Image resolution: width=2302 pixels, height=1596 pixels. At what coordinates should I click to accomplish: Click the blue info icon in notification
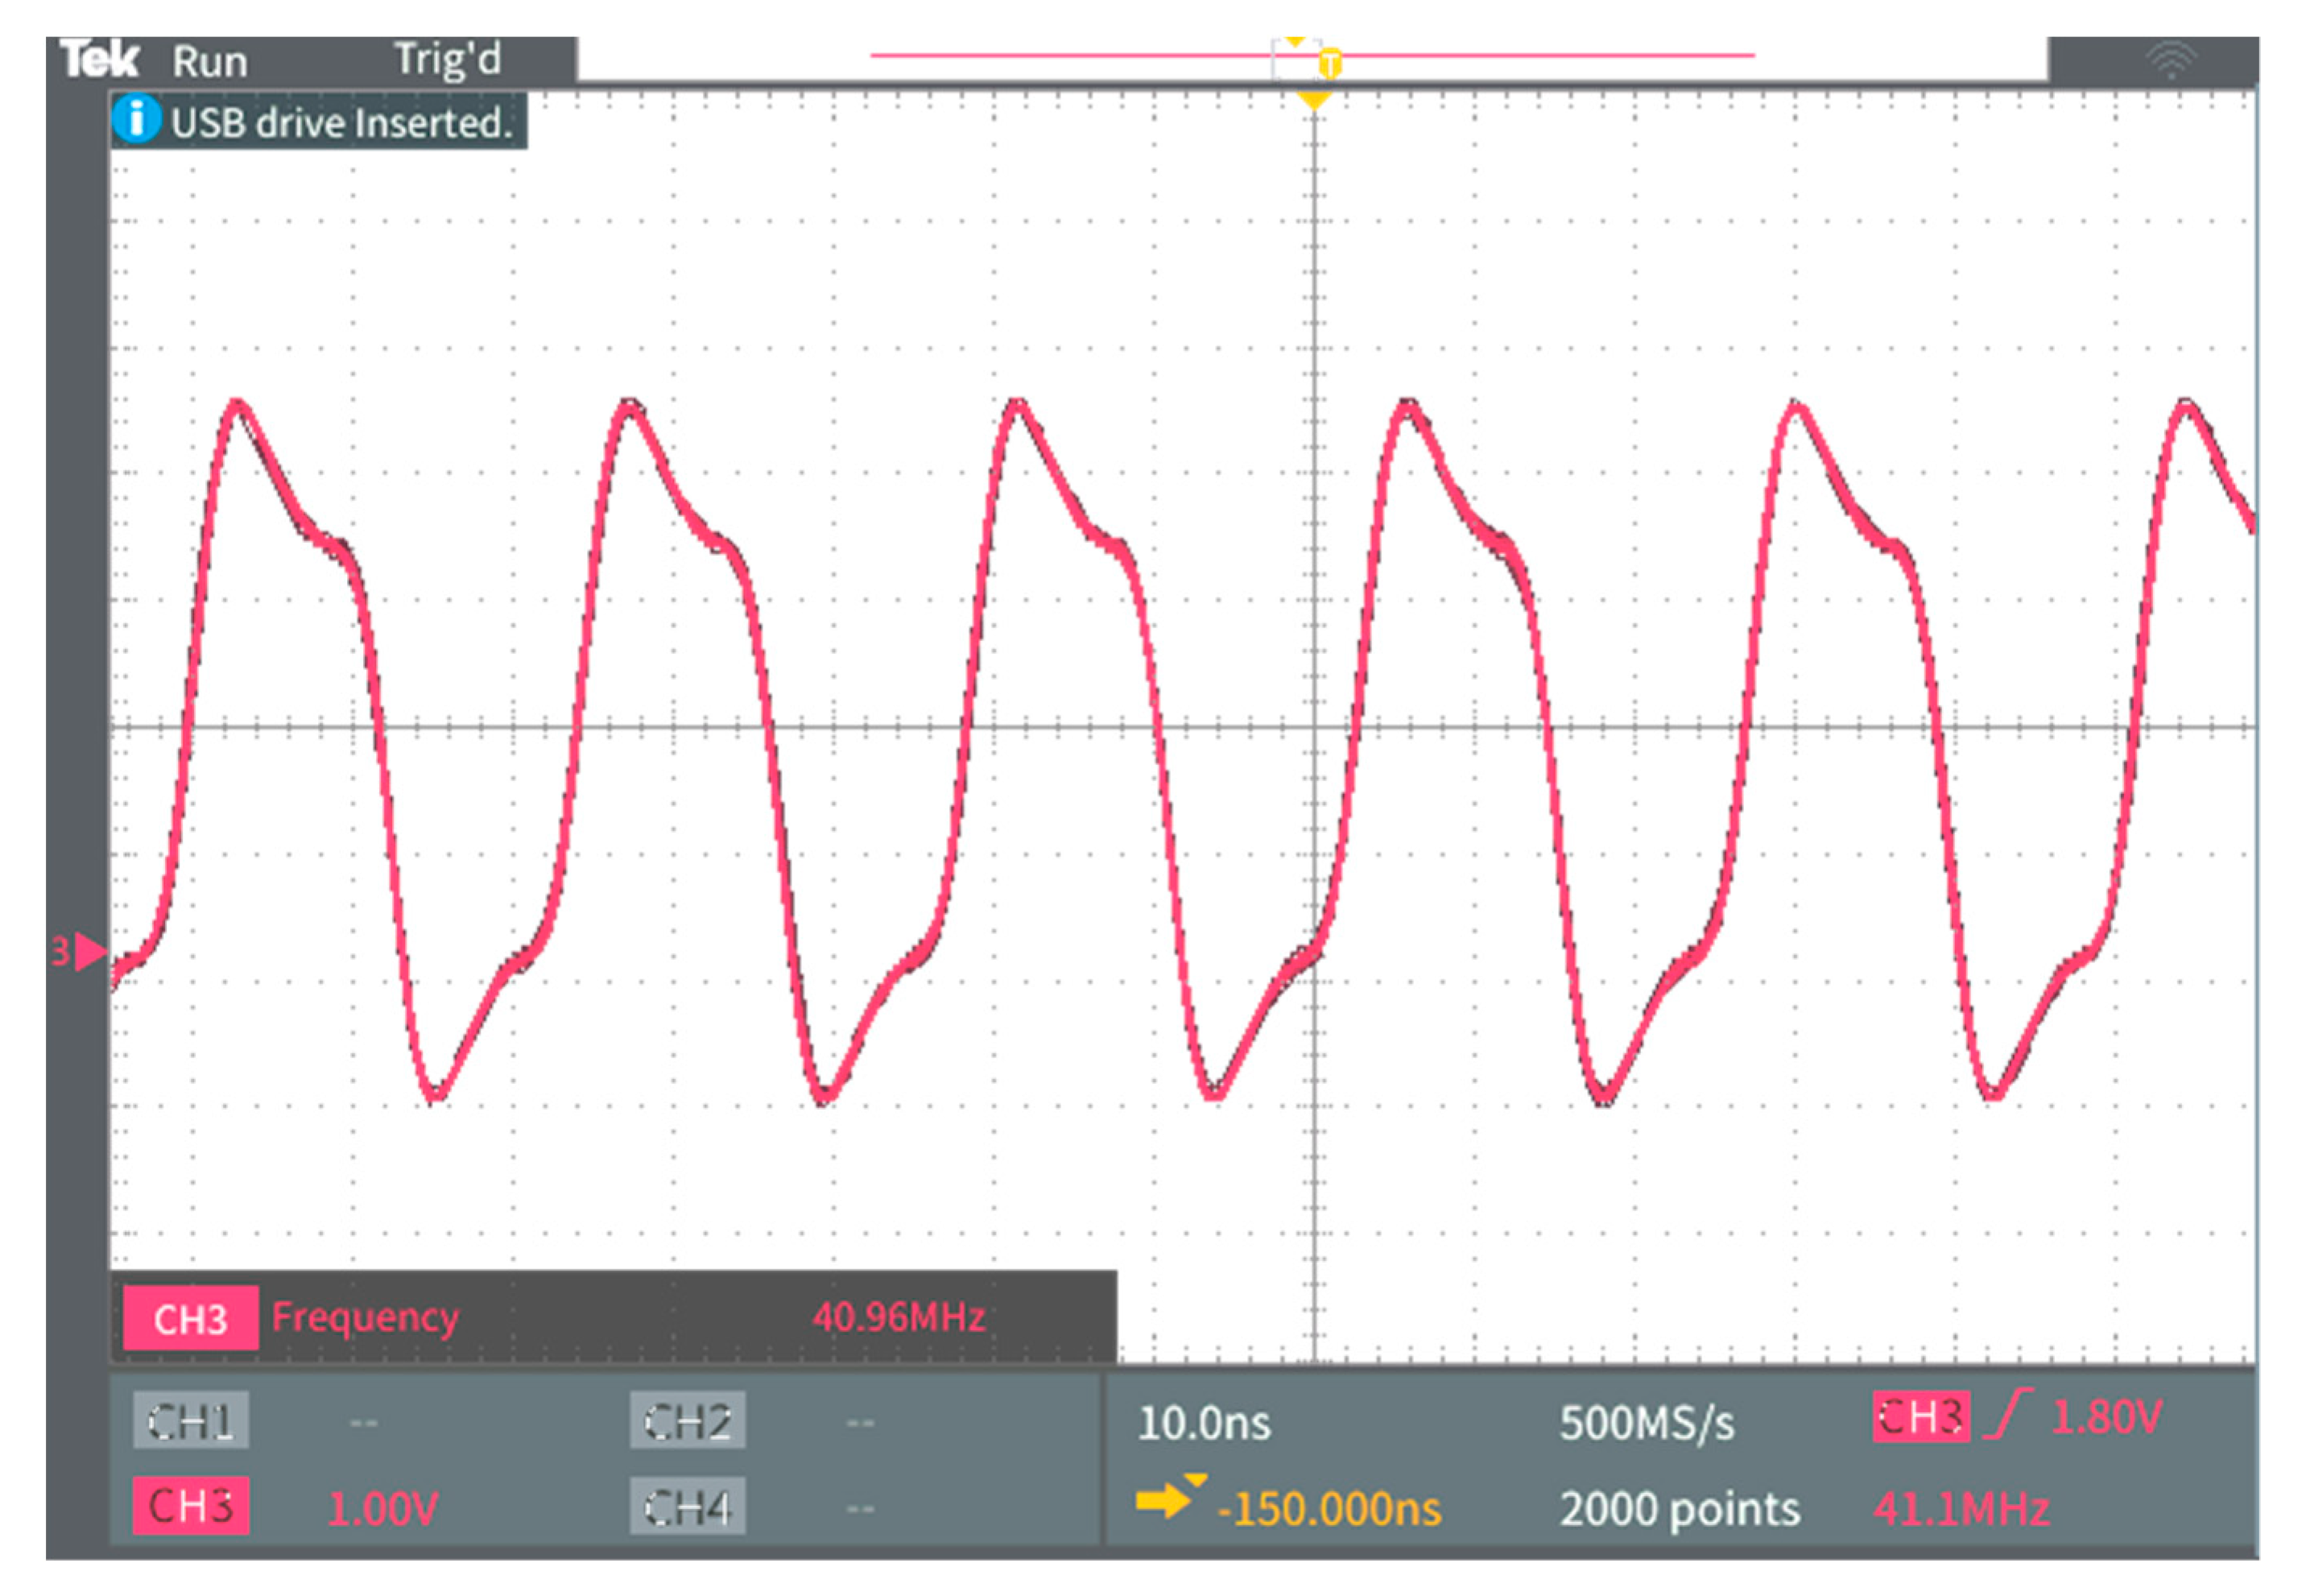pyautogui.click(x=136, y=119)
